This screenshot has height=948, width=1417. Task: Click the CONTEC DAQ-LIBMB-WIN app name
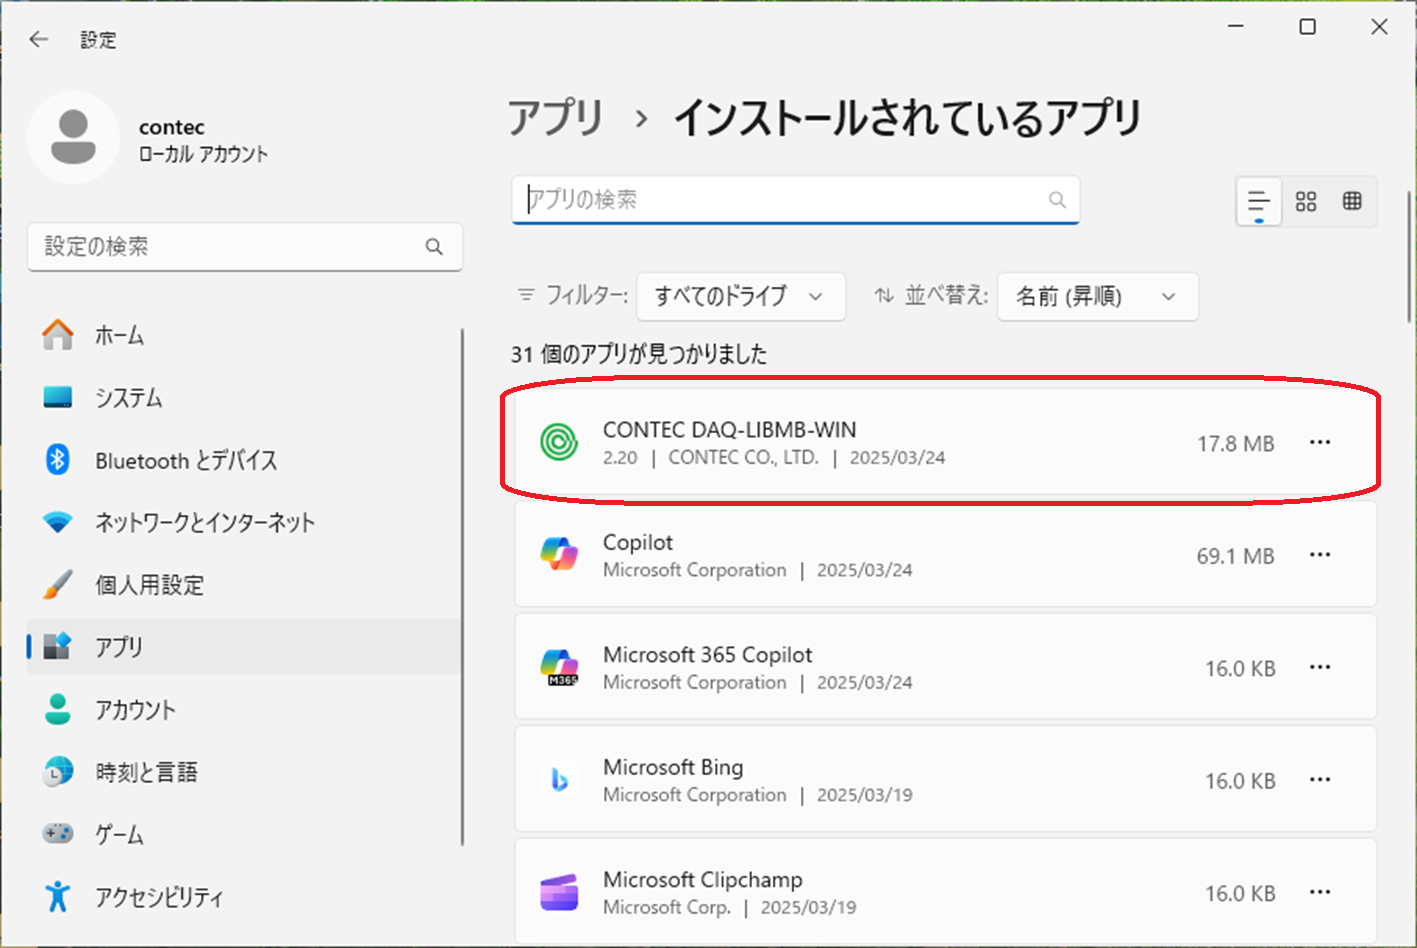(729, 430)
